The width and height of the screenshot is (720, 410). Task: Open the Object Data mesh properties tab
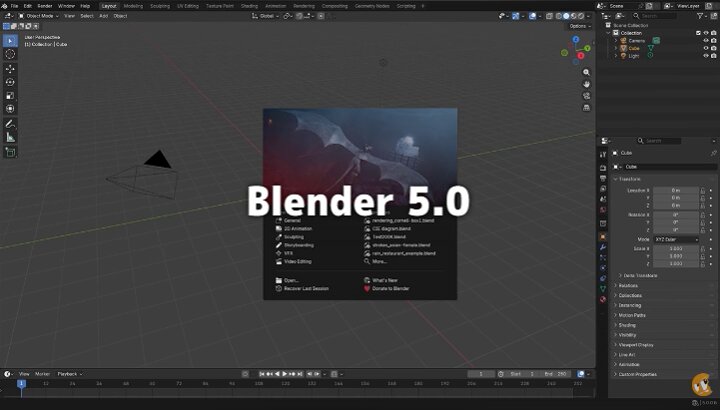pyautogui.click(x=603, y=289)
